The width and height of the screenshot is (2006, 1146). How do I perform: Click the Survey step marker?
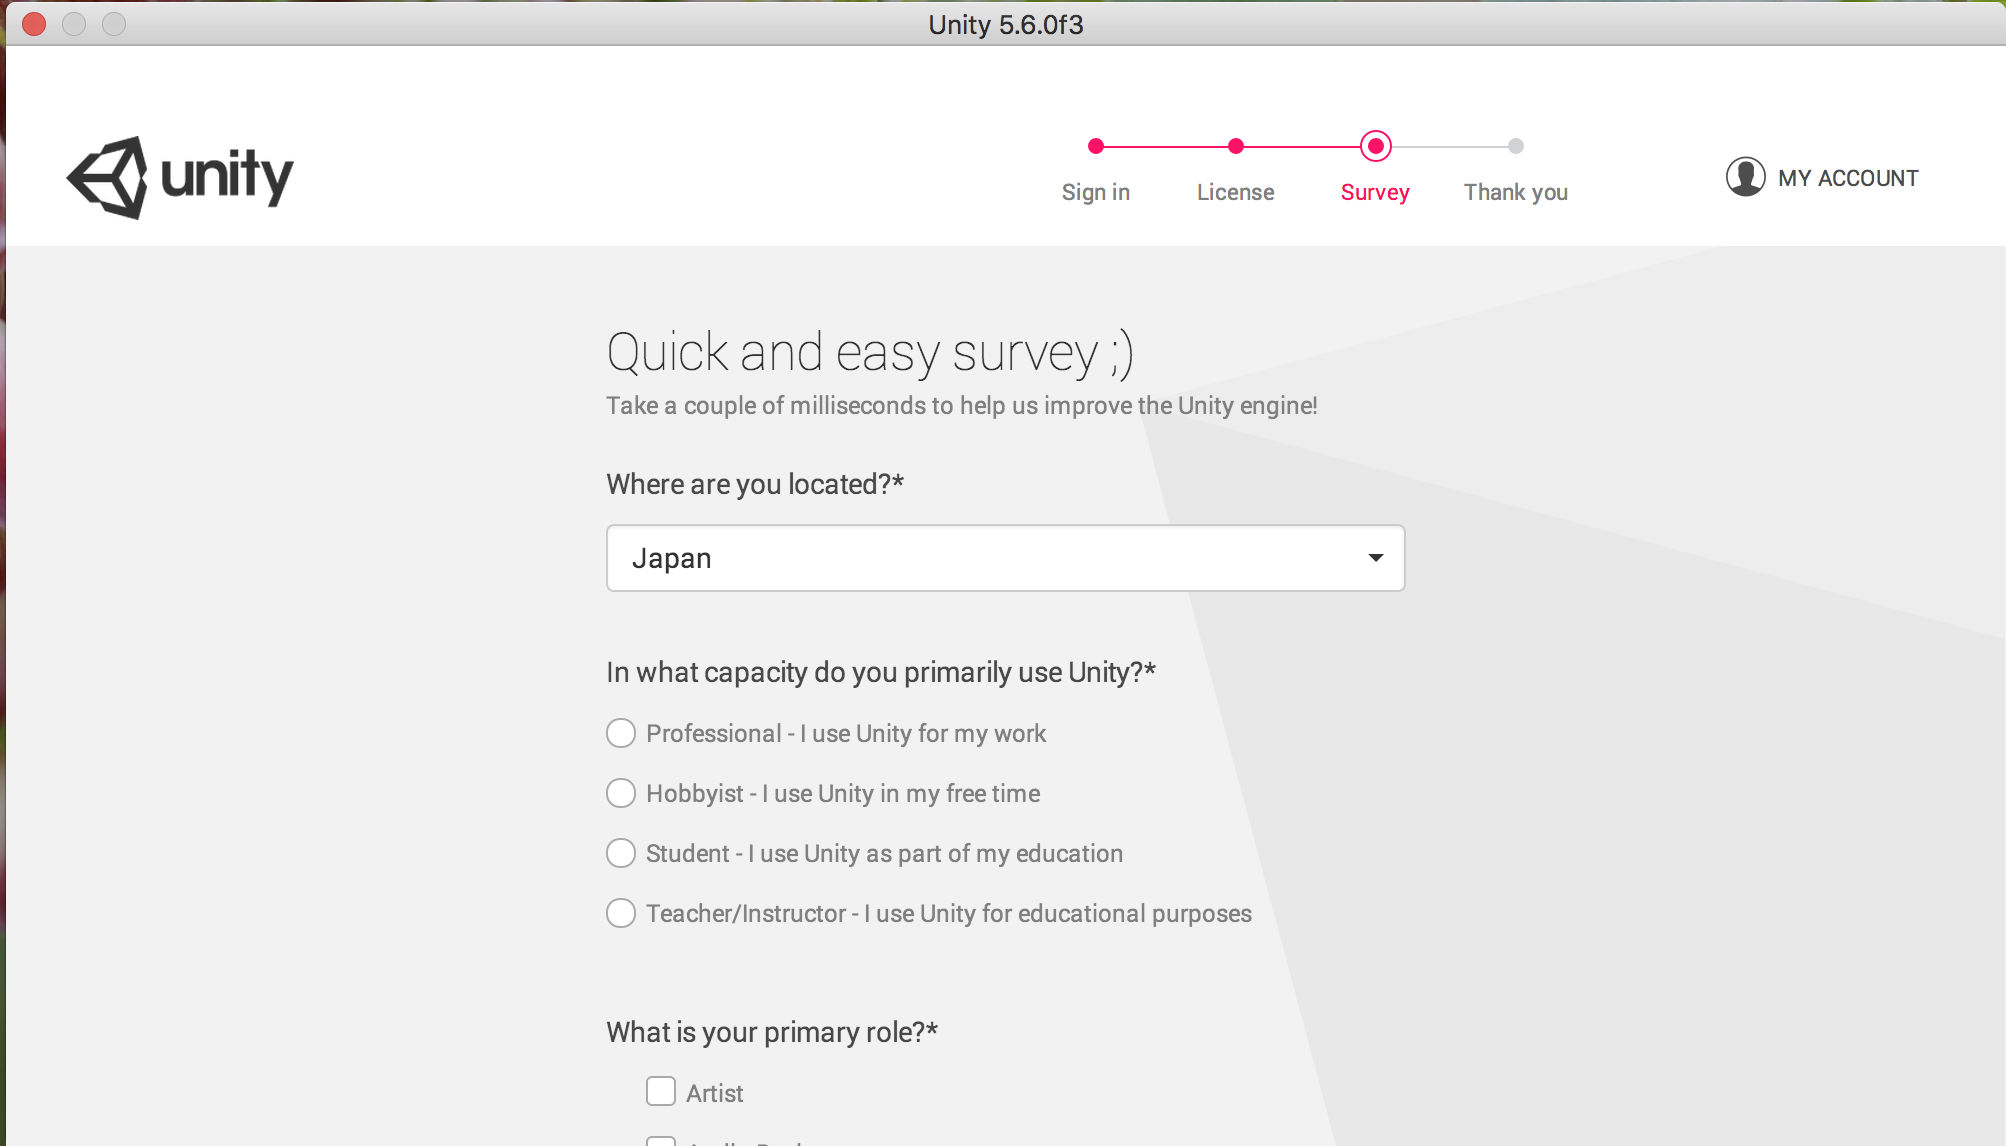click(x=1376, y=146)
